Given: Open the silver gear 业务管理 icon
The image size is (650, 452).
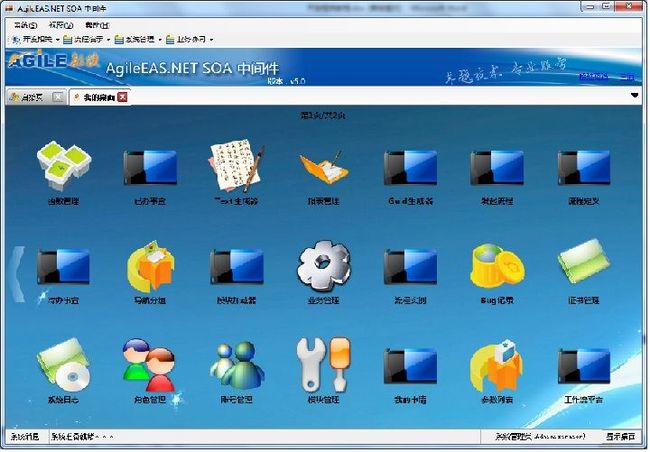Looking at the screenshot, I should tap(323, 266).
